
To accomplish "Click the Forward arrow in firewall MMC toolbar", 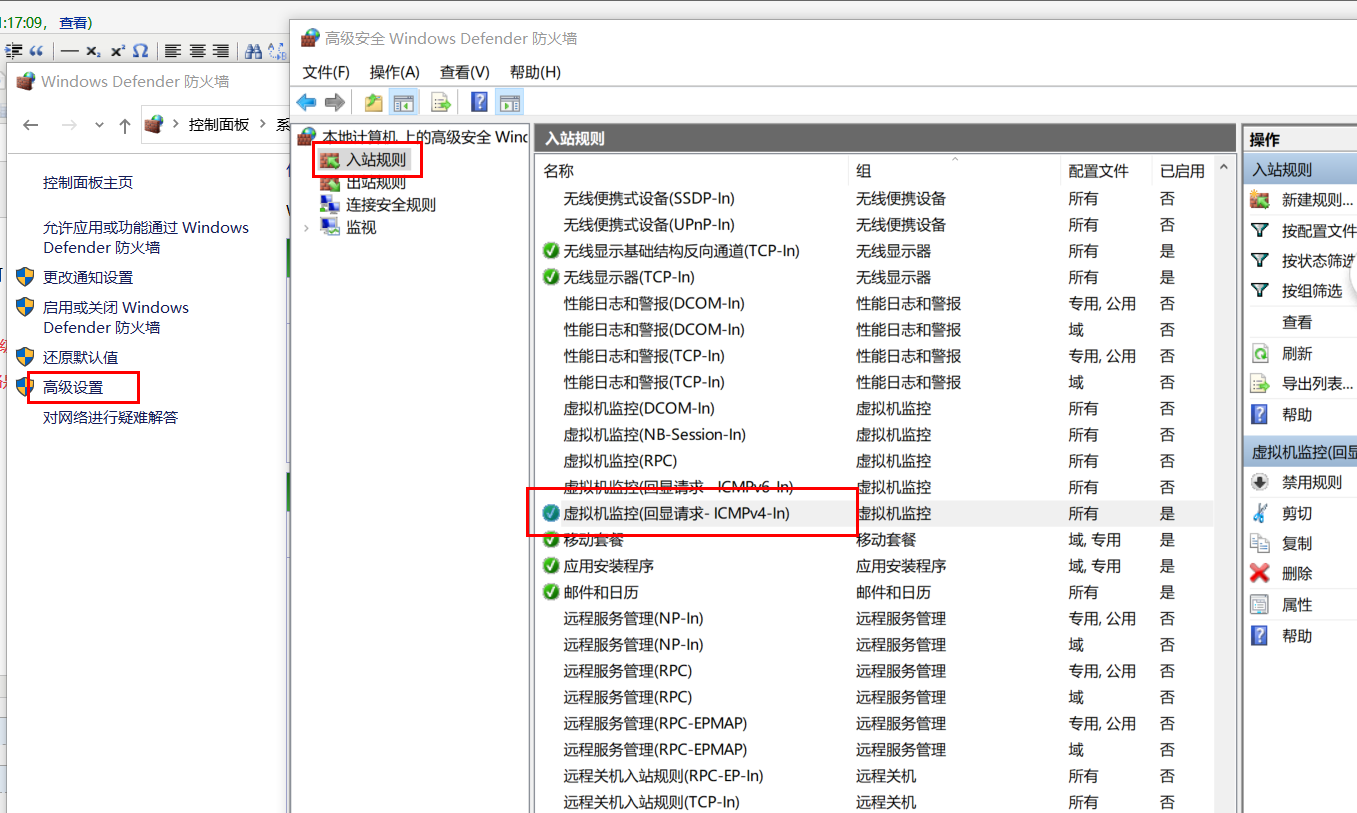I will 335,102.
